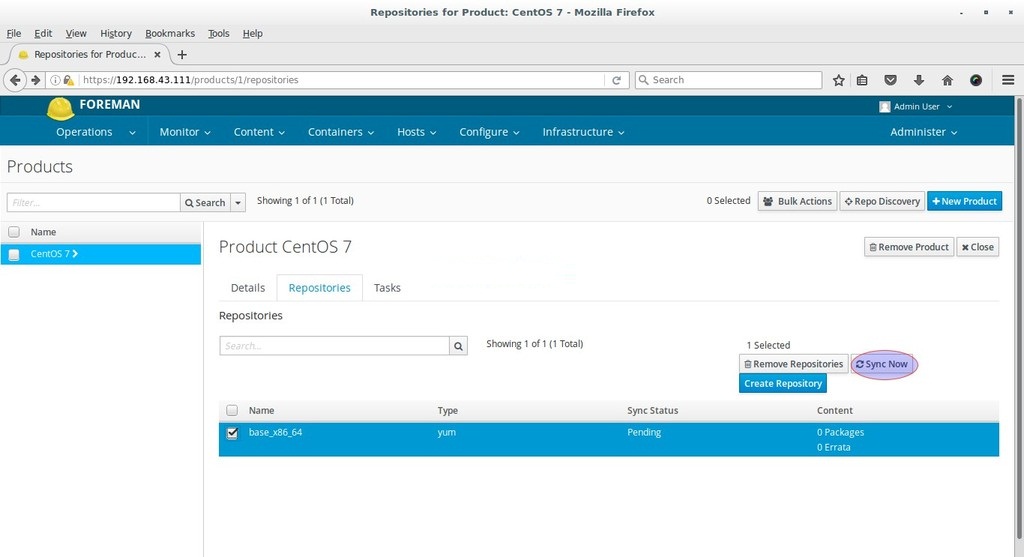Open the Firefox hamburger menu
The height and width of the screenshot is (557, 1024).
1008,80
